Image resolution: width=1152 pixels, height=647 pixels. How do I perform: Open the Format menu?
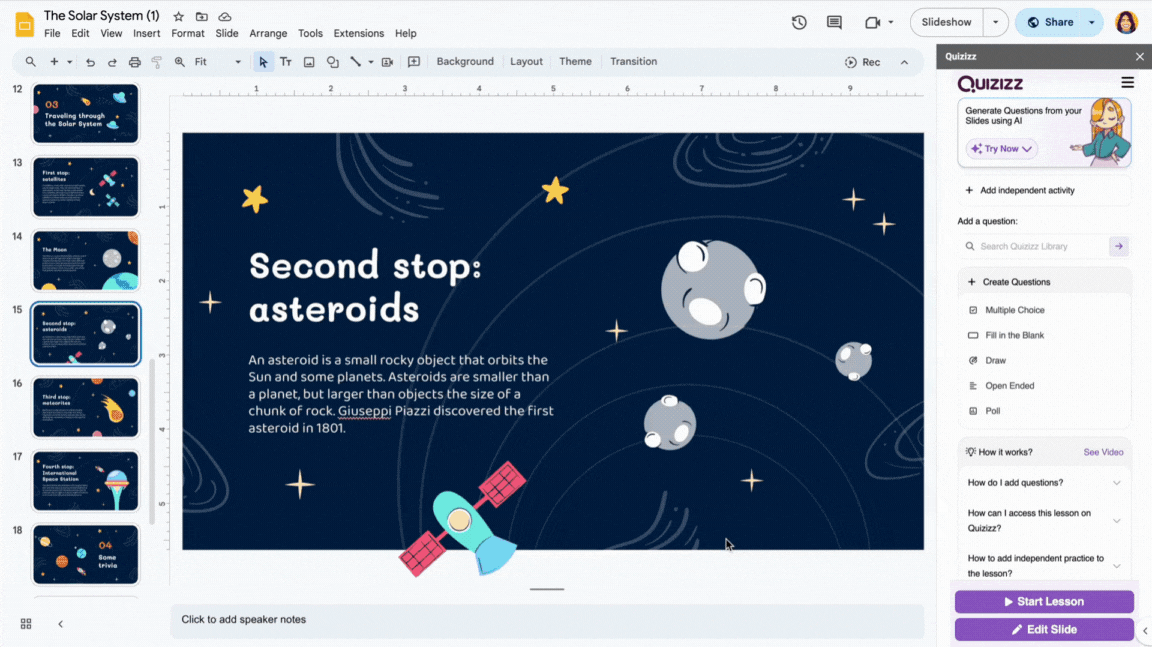point(187,33)
